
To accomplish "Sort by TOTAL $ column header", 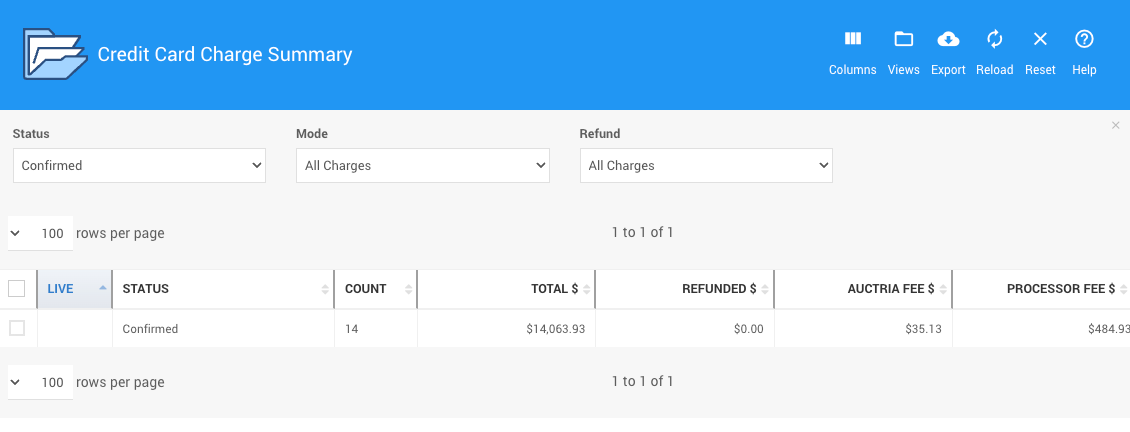I will coord(554,289).
